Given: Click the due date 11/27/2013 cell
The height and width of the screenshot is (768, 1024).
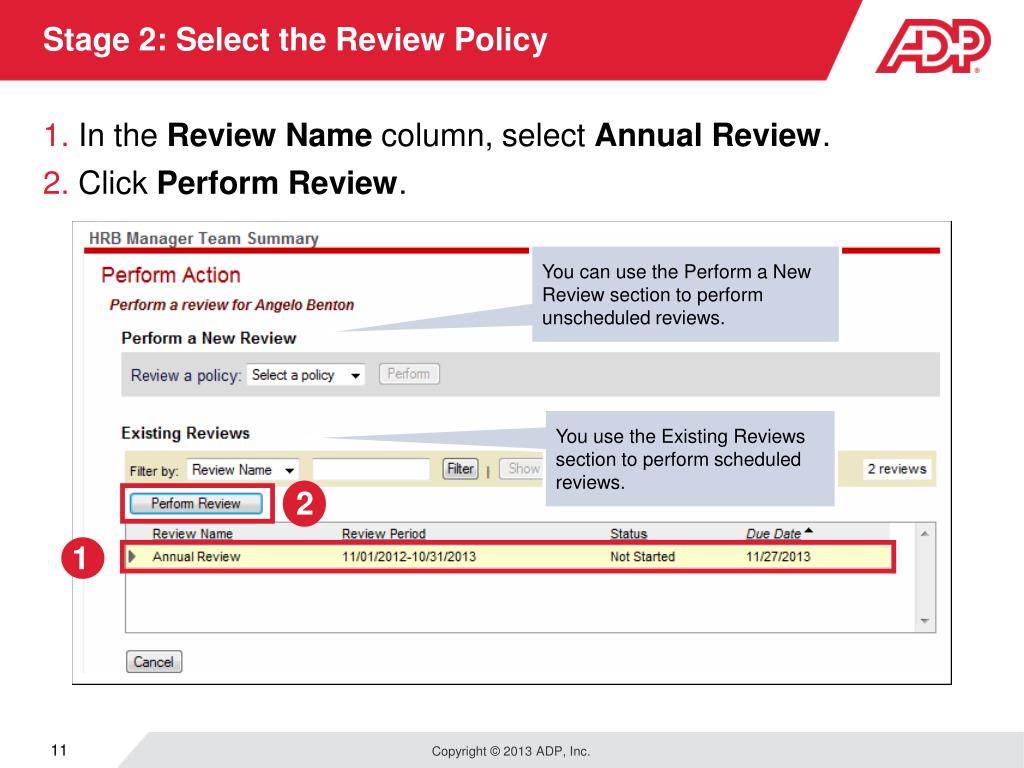Looking at the screenshot, I should 778,557.
